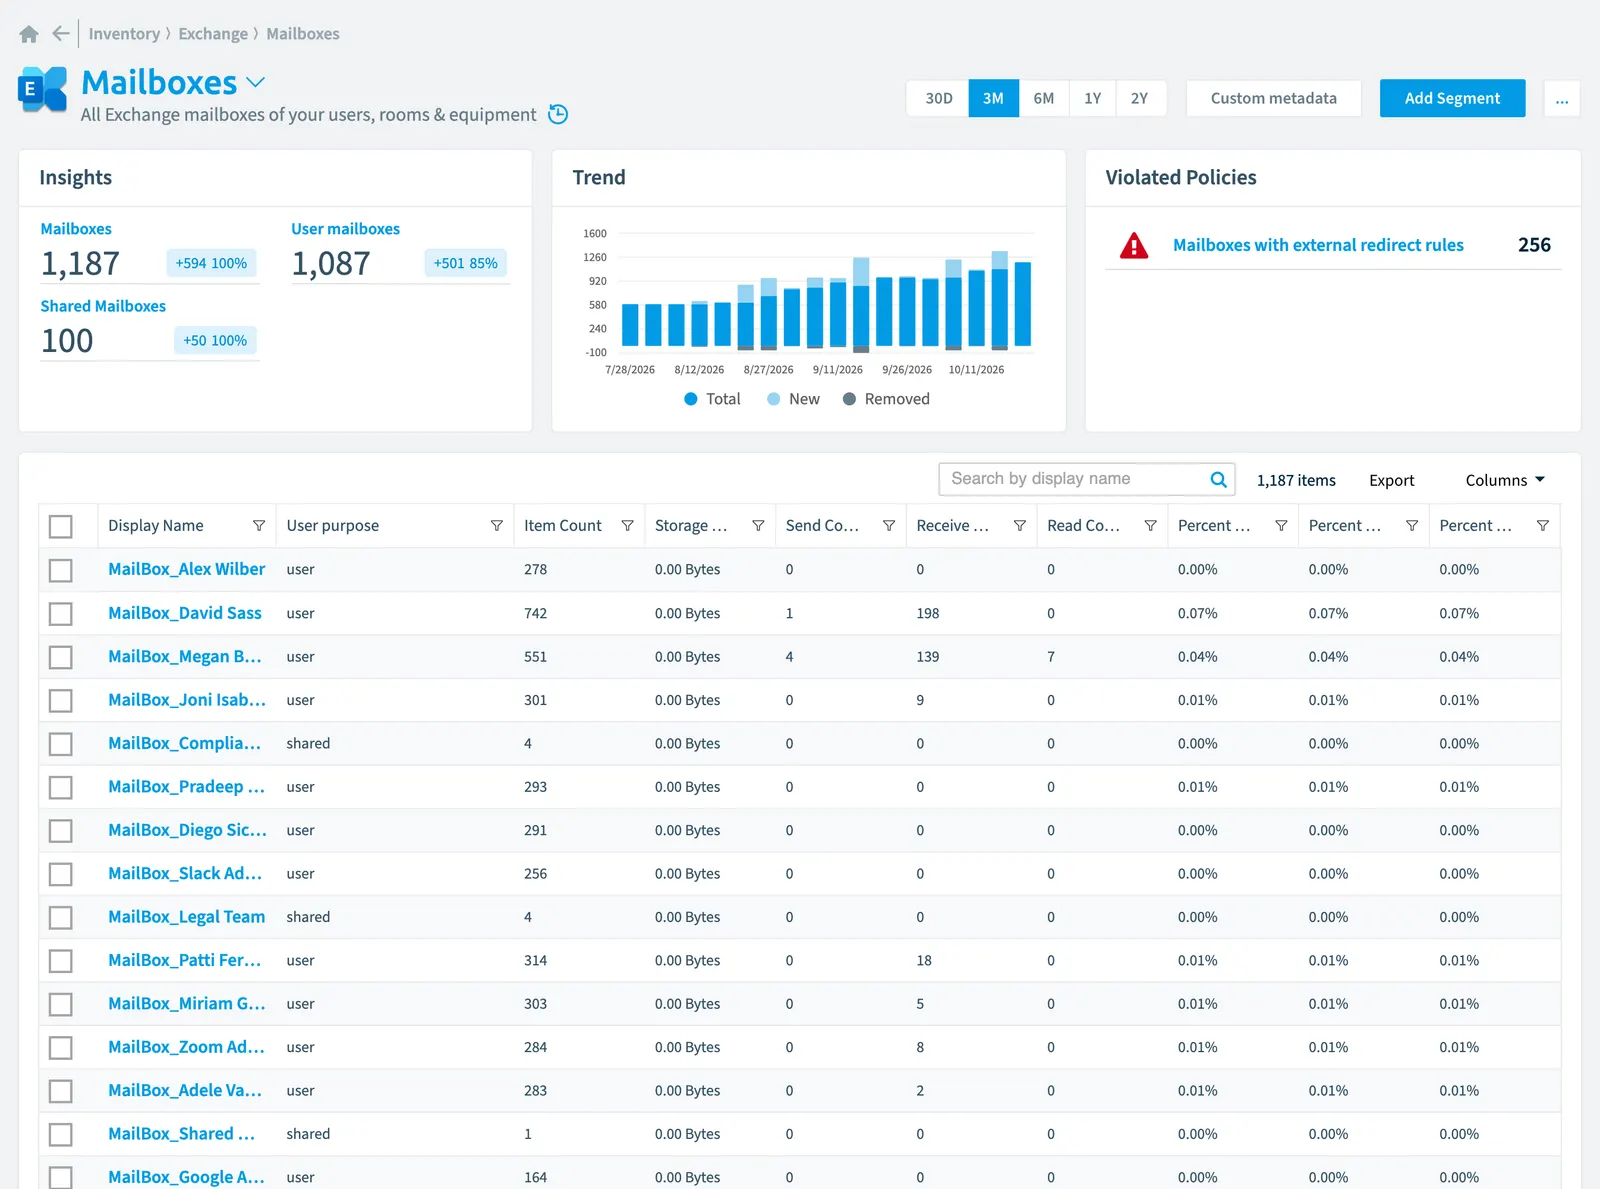This screenshot has width=1600, height=1189.
Task: Click the history clock icon beside subtitle
Action: tap(559, 114)
